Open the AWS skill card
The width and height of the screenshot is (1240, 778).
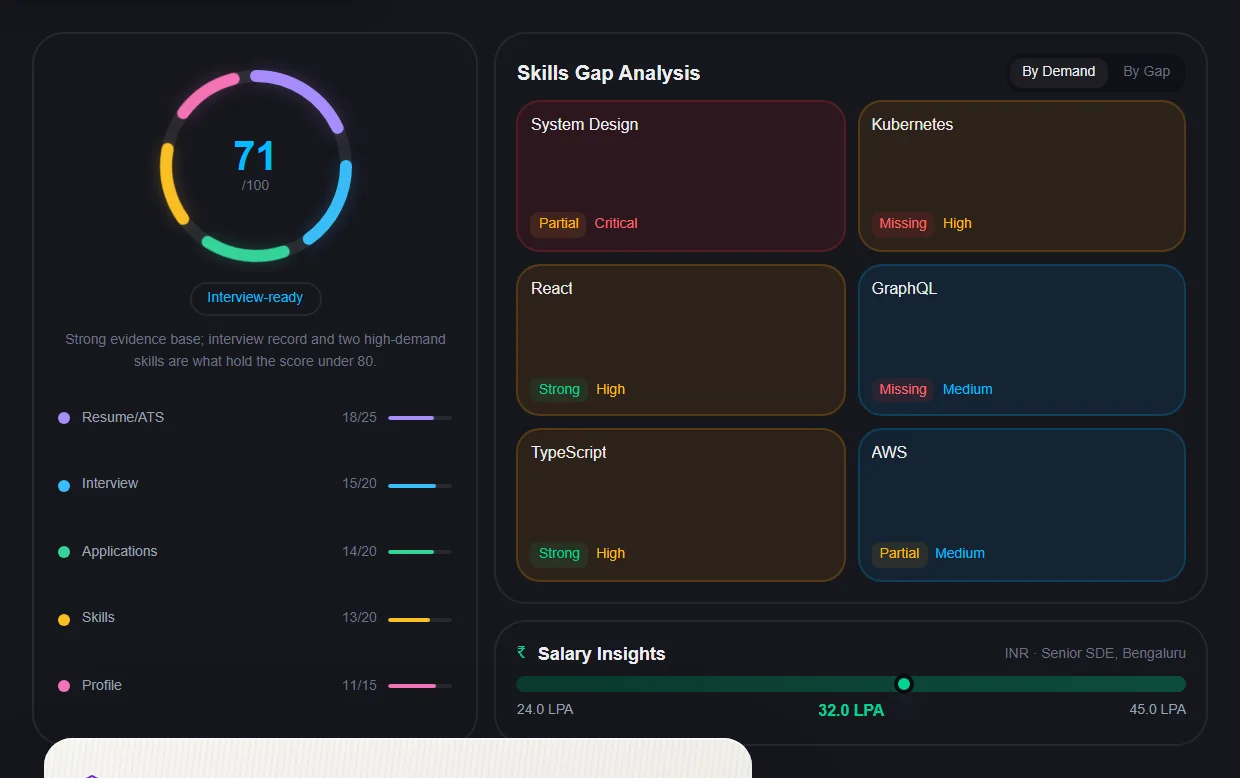(x=1022, y=505)
